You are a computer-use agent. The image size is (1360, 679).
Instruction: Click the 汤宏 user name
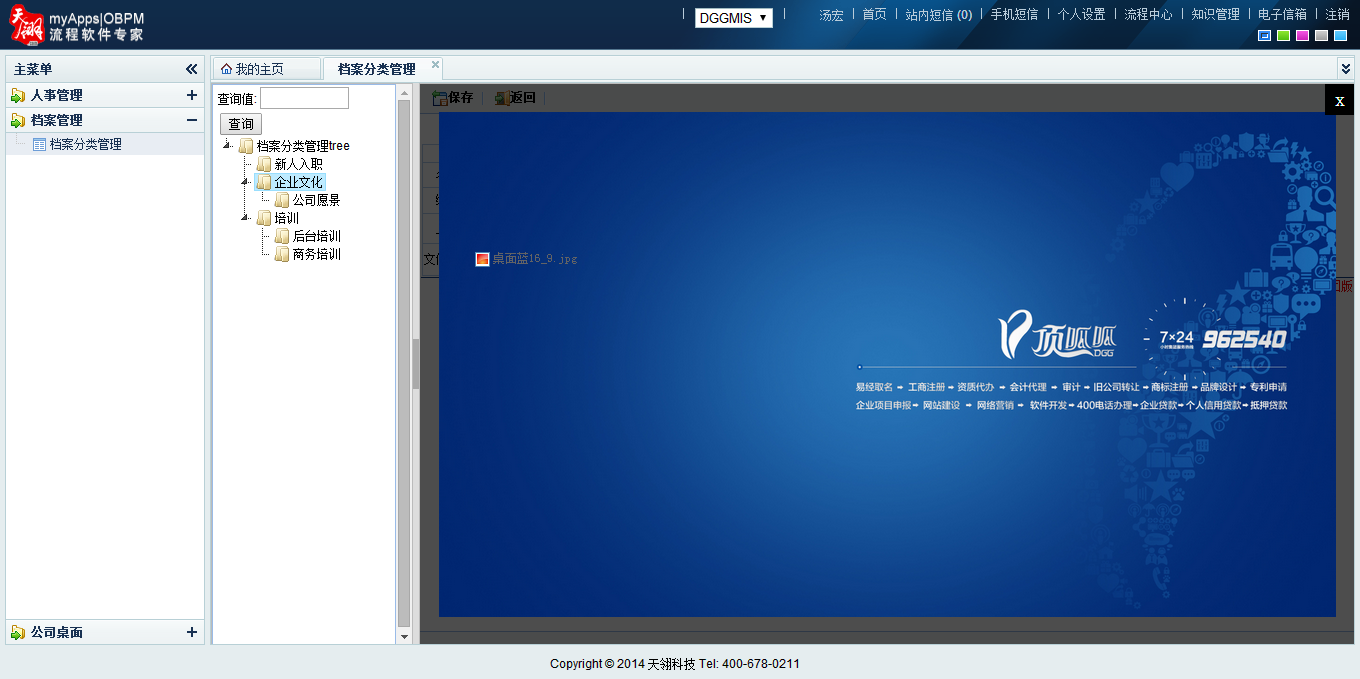click(x=831, y=15)
